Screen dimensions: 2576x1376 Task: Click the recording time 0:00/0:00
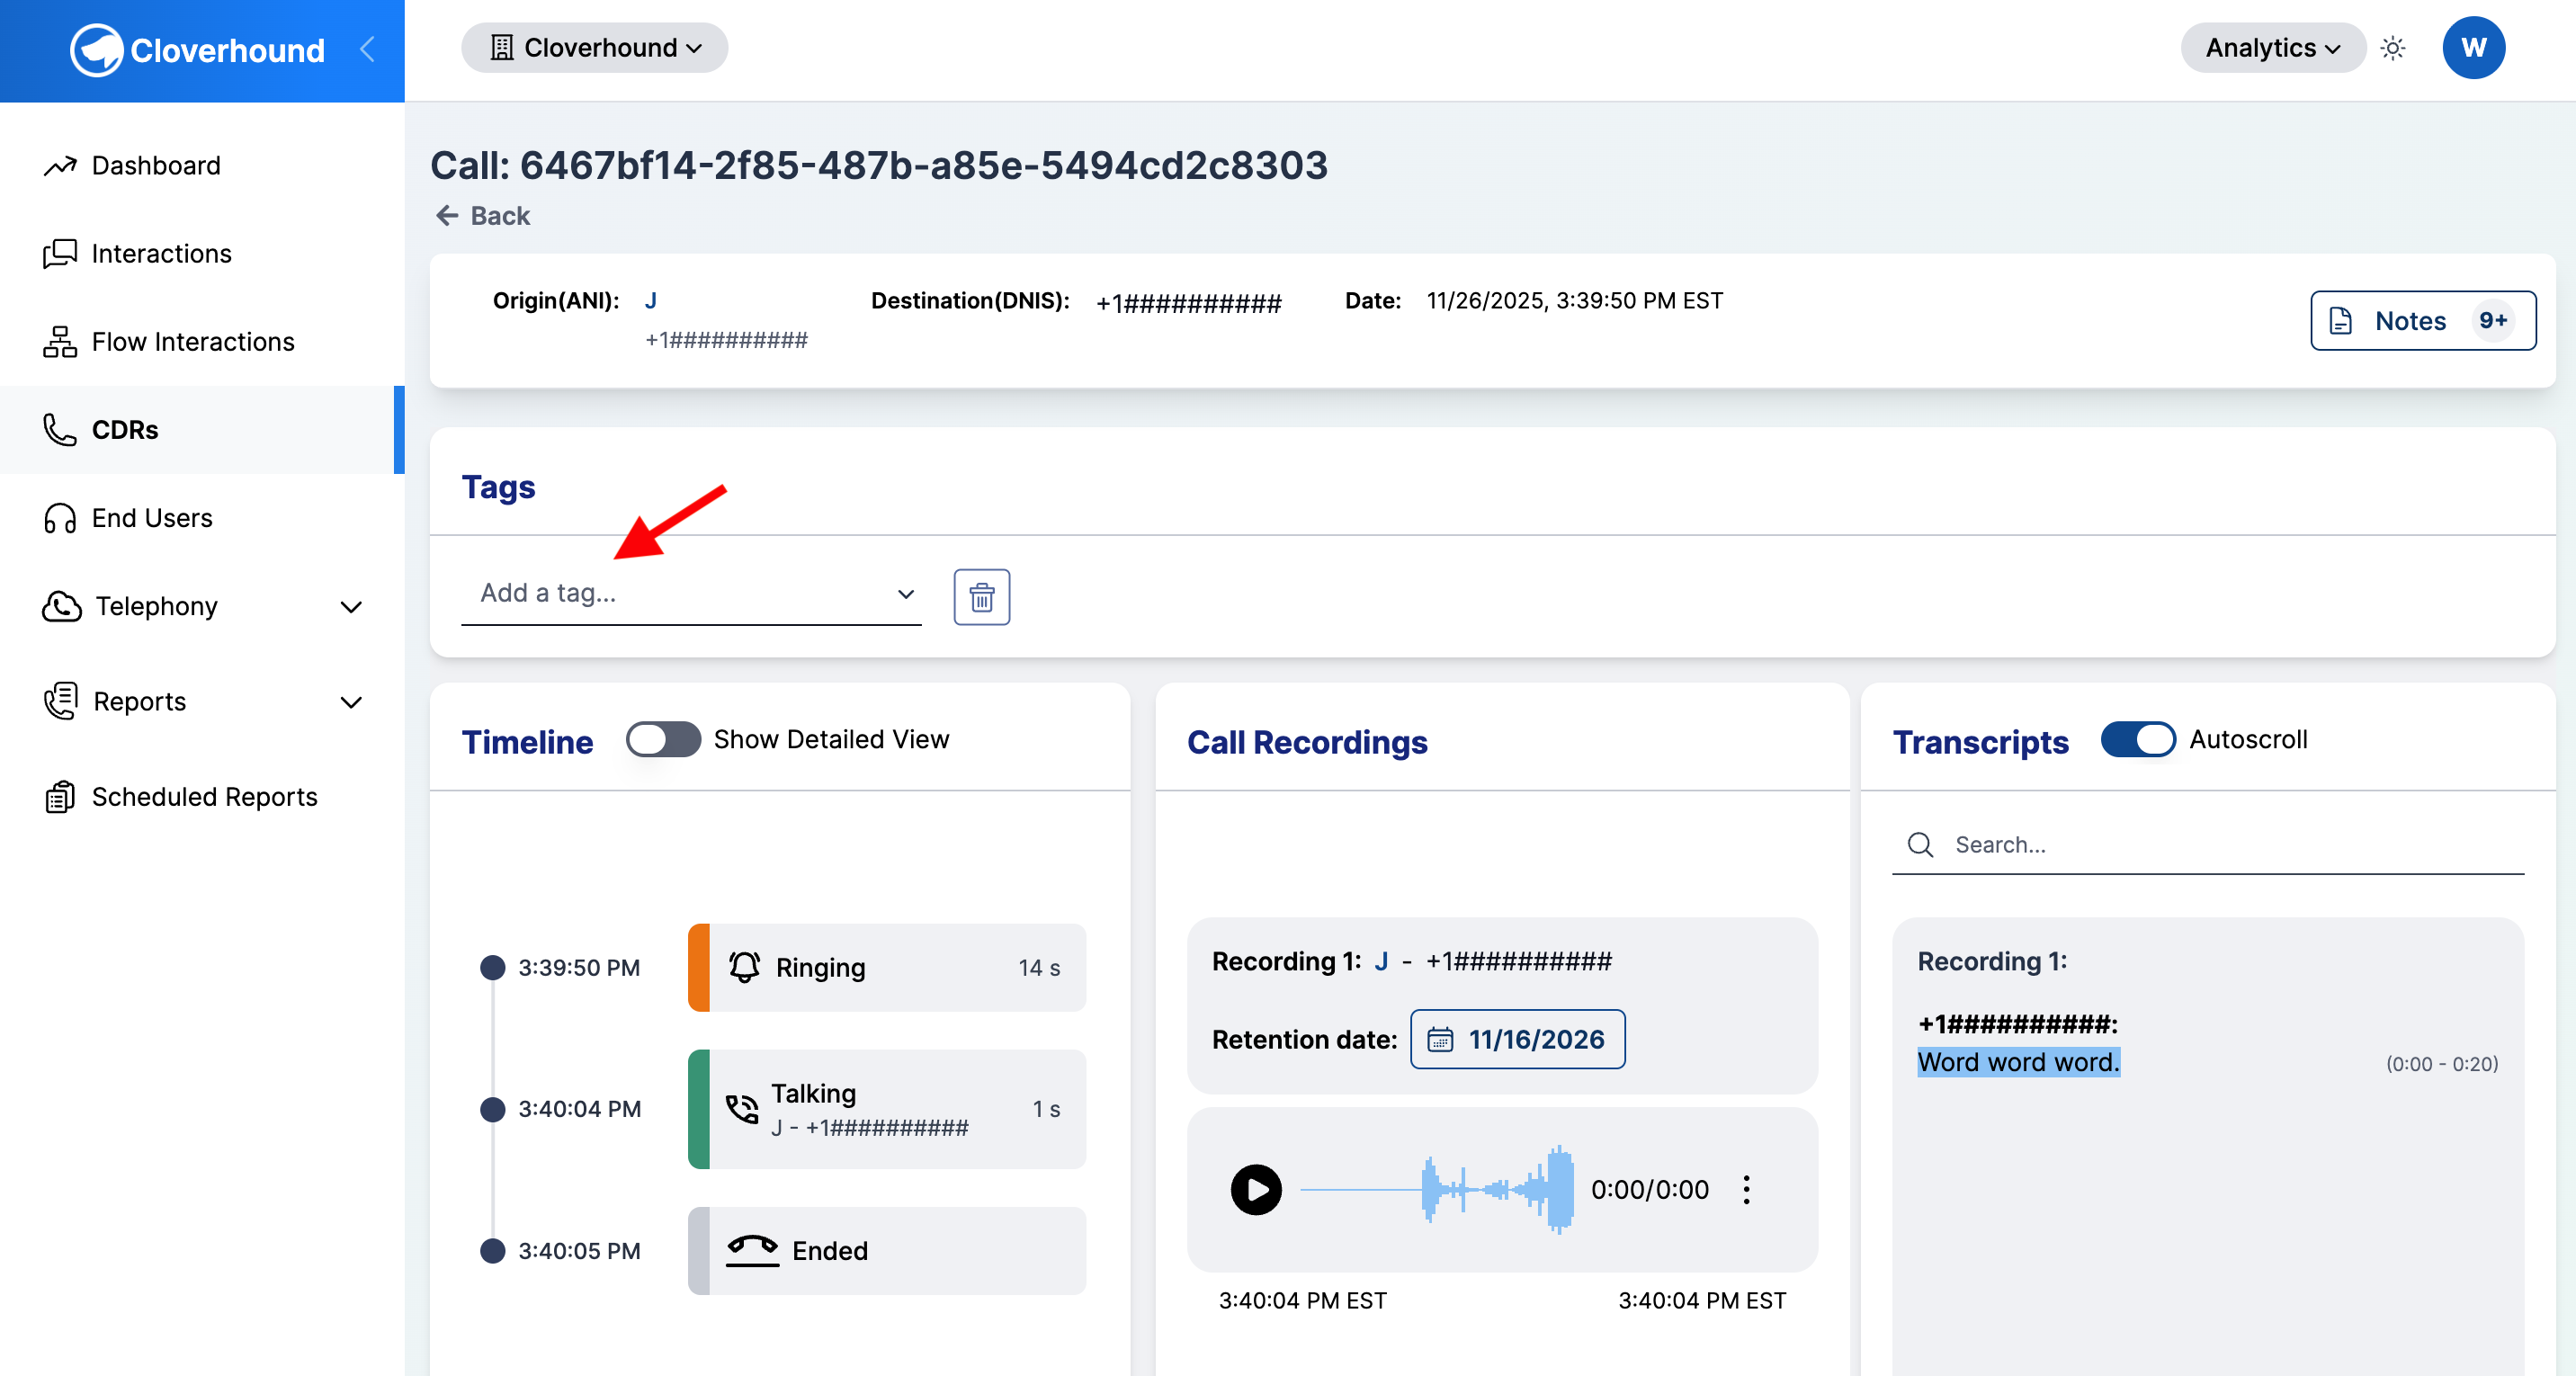[x=1649, y=1189]
